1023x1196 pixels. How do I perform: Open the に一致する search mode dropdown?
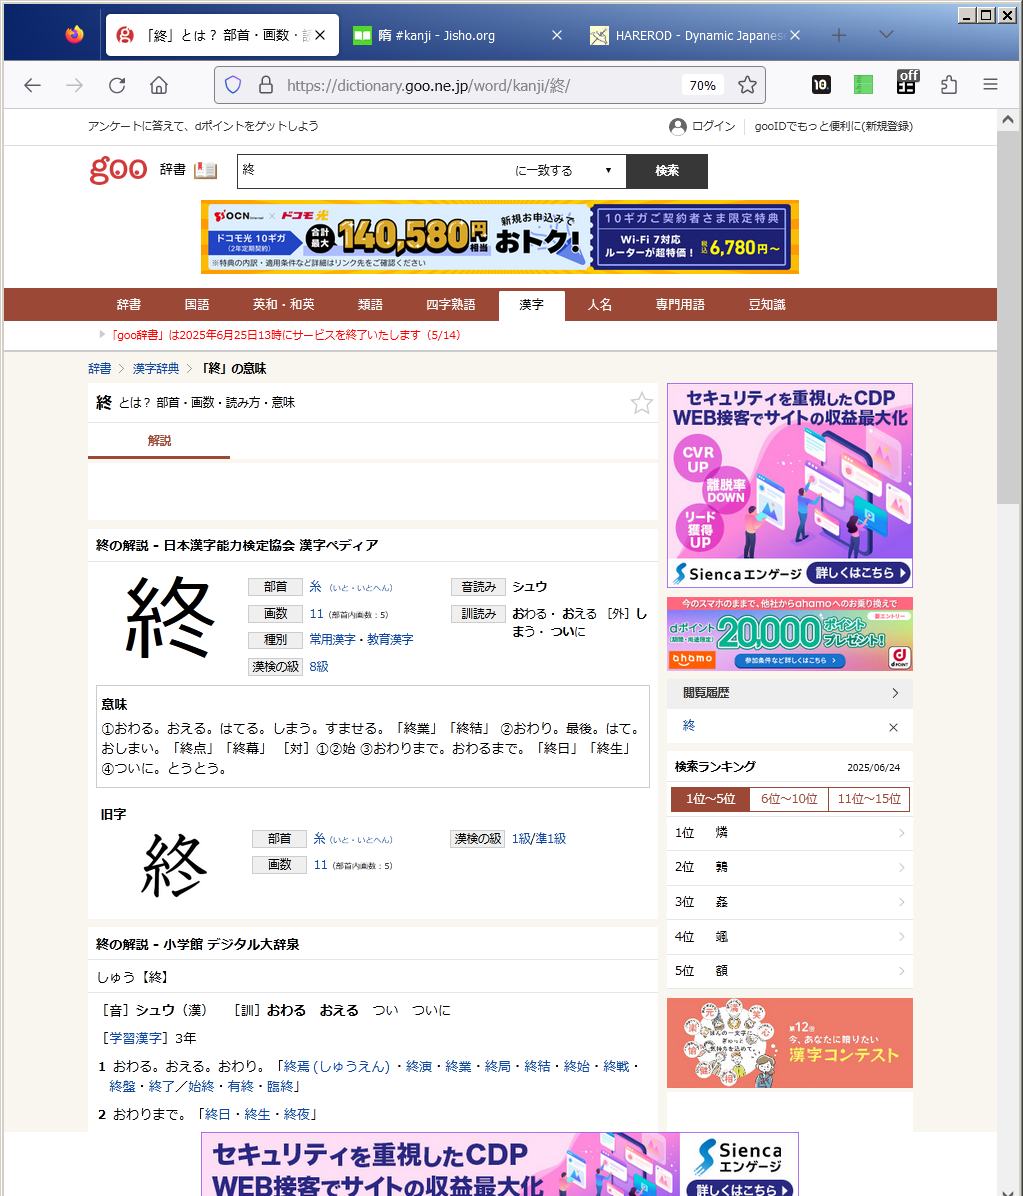[x=563, y=171]
